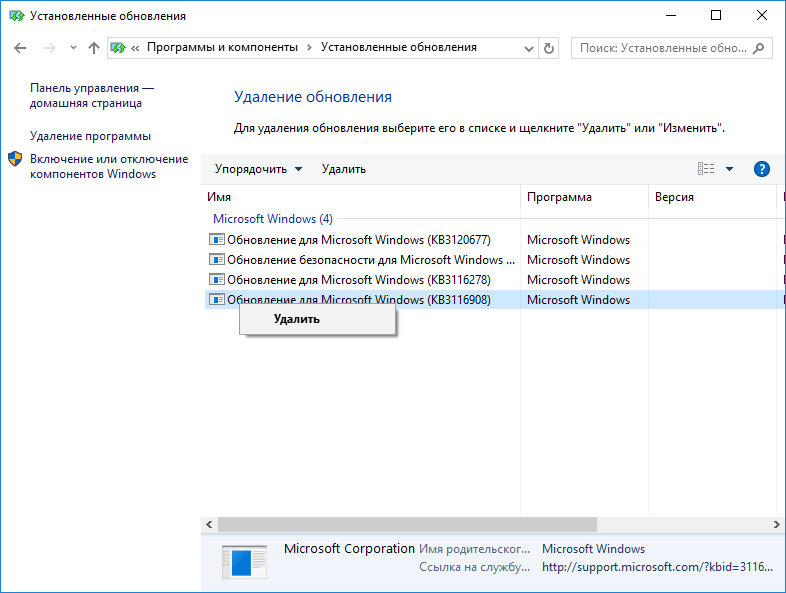Click the icon of update KB3116278

[x=217, y=280]
